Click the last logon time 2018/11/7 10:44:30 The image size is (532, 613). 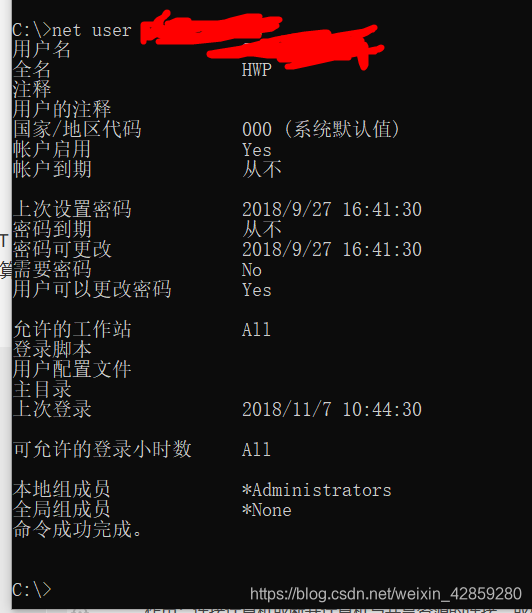point(332,410)
